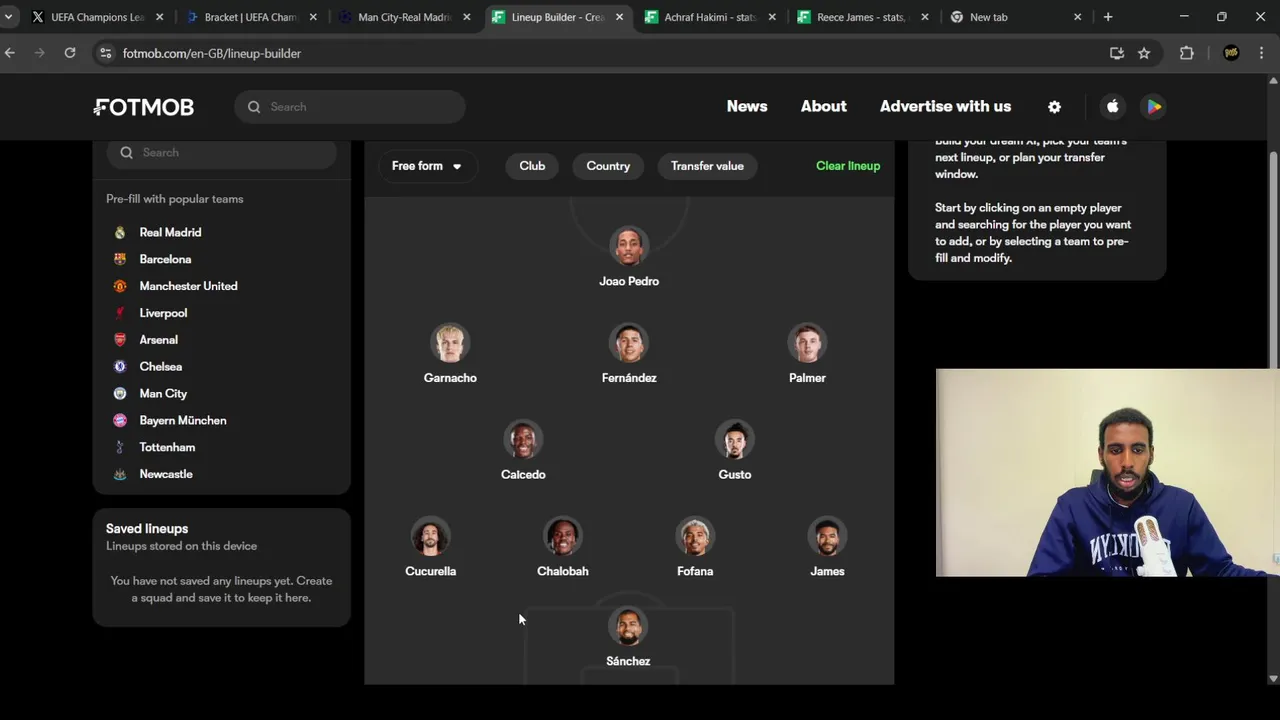Viewport: 1280px width, 720px height.
Task: Open a new browser tab
Action: 1108,17
